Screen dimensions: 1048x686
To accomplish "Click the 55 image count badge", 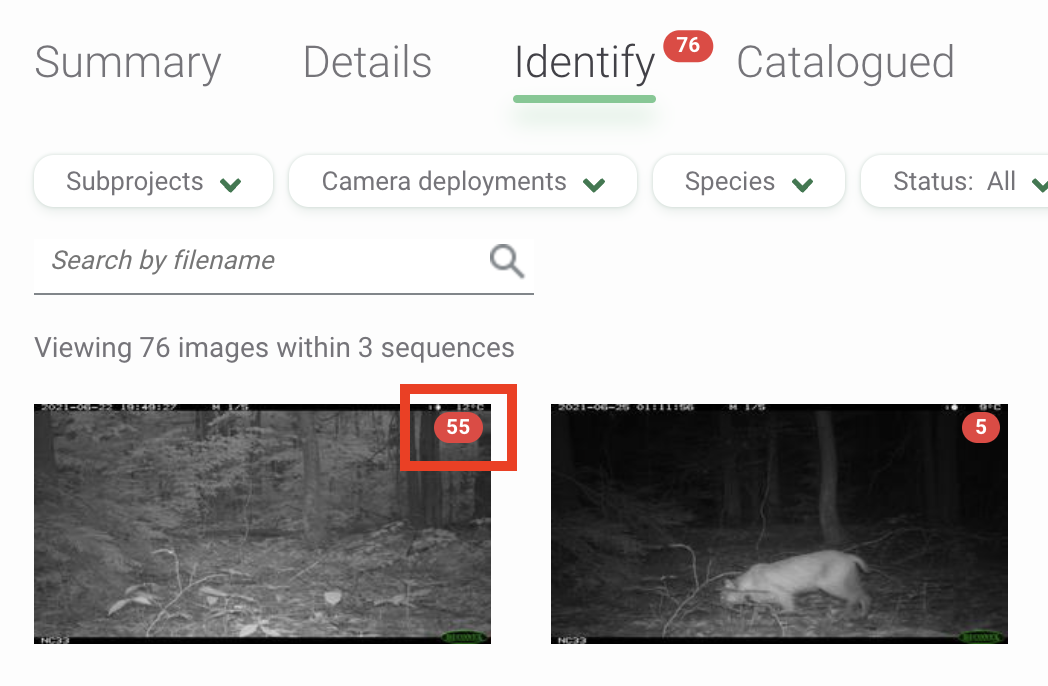I will [458, 428].
